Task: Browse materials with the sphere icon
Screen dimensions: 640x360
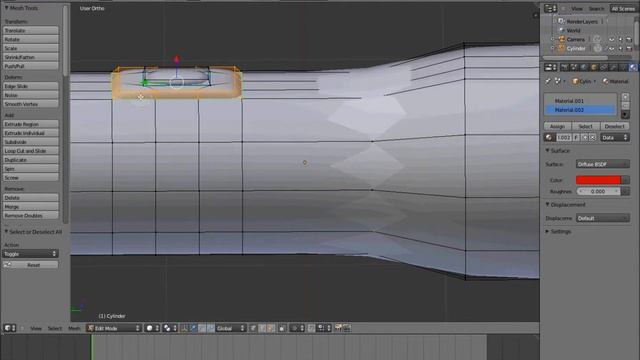Action: click(x=549, y=138)
